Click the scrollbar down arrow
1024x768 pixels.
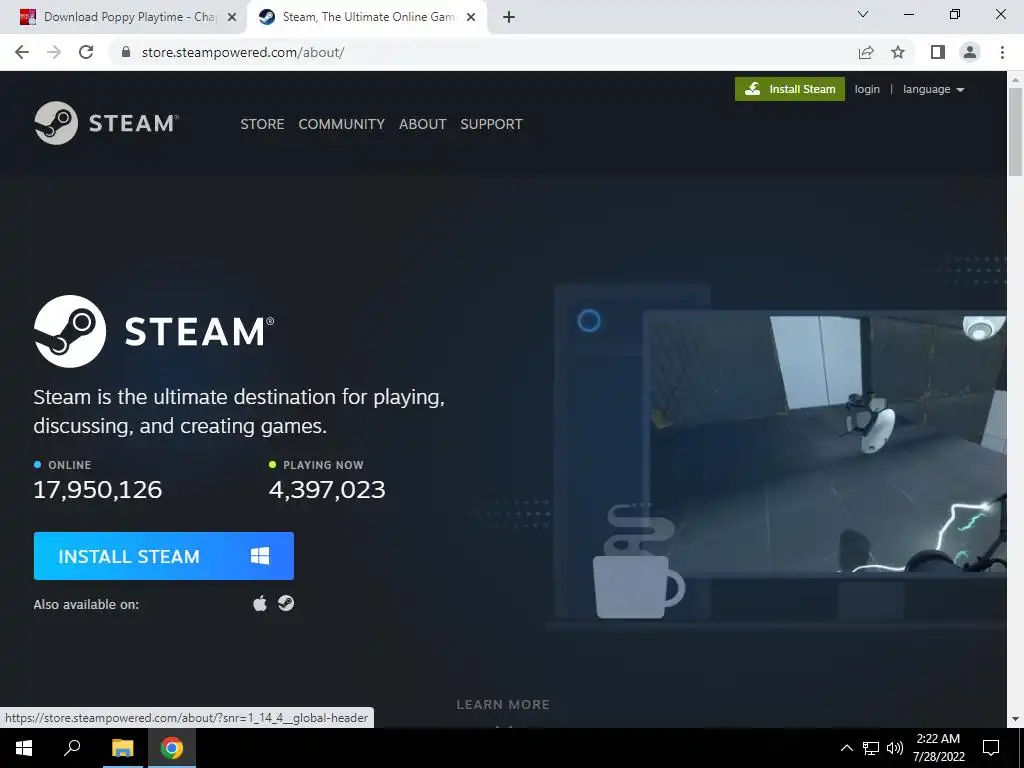click(x=1015, y=719)
